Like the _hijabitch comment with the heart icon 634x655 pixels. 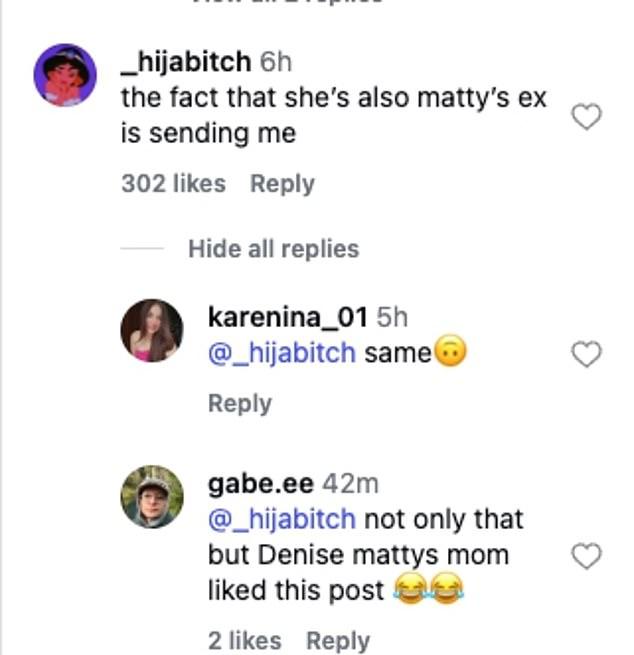coord(586,117)
